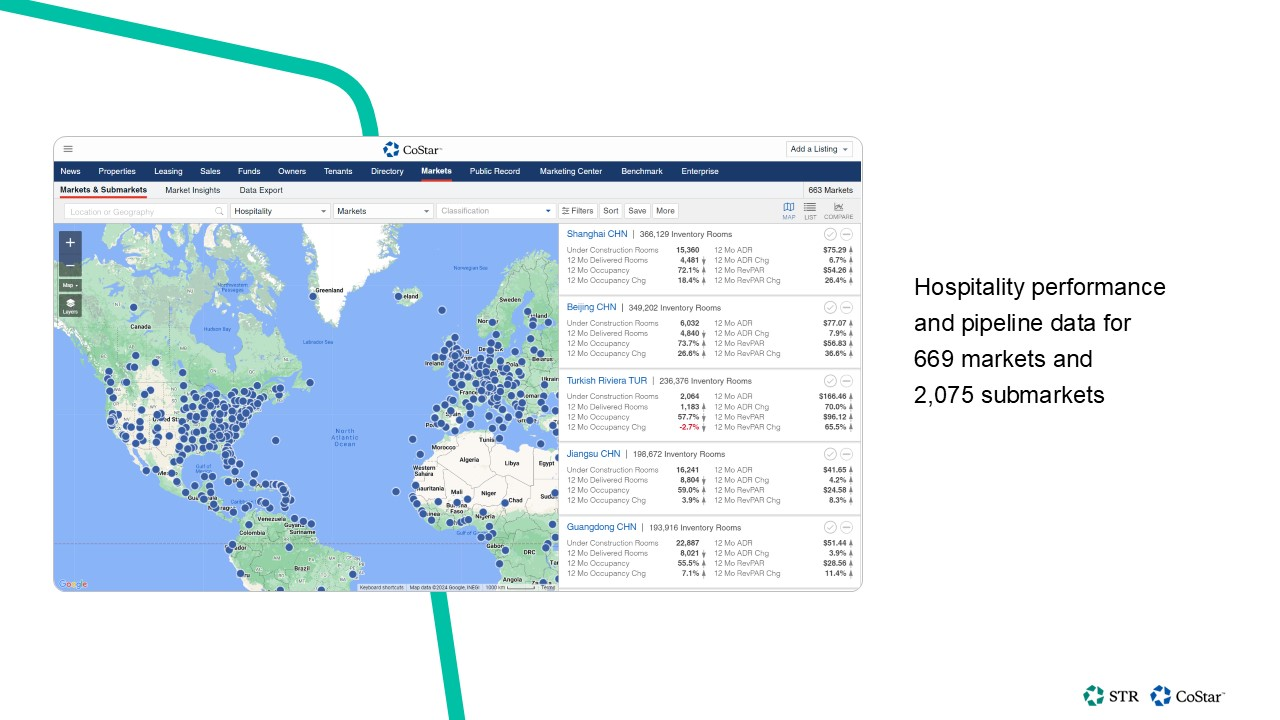
Task: Switch to LIST view icon
Action: (810, 210)
